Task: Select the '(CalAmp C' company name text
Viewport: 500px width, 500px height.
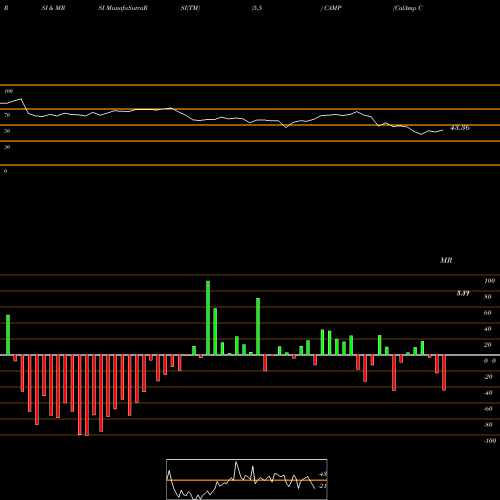Action: click(408, 8)
